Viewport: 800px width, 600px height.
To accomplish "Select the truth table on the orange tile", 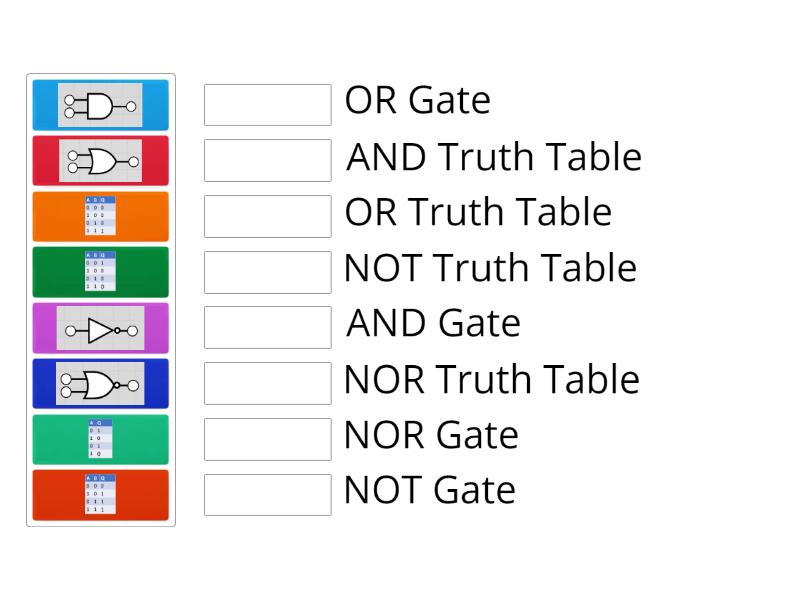I will (x=100, y=217).
